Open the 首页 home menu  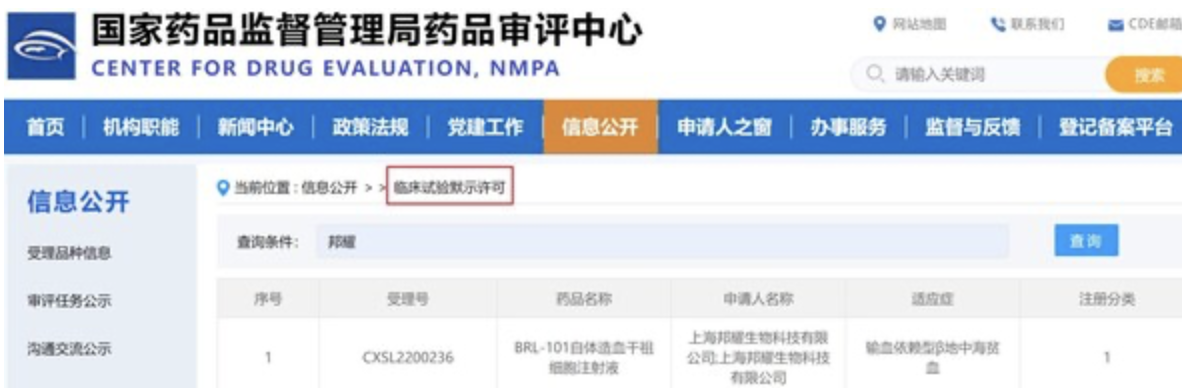(45, 127)
